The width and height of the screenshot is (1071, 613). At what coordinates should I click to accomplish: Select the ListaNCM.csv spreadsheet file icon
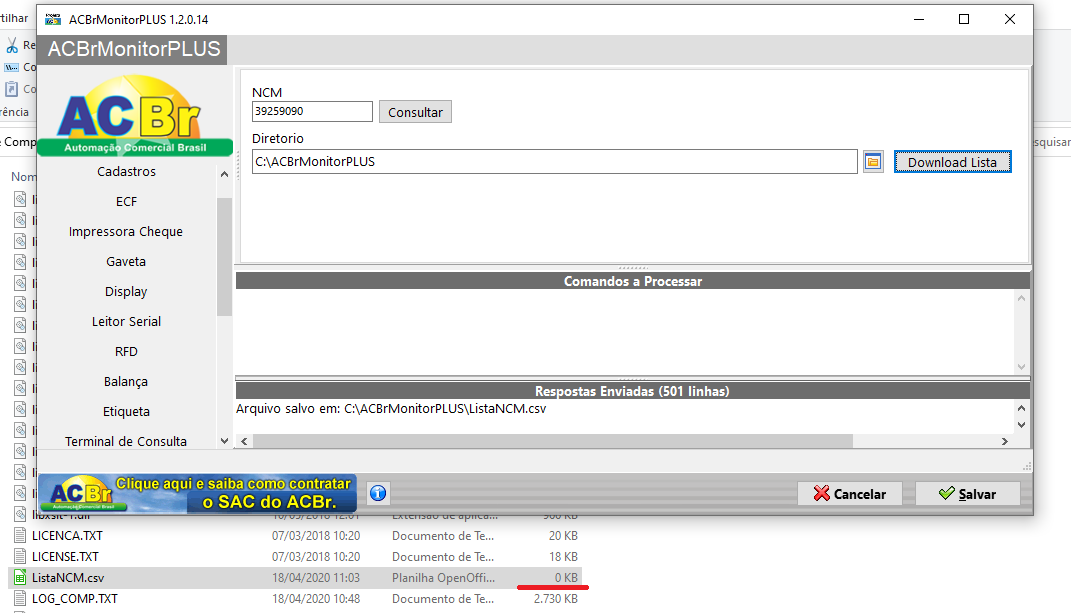[x=20, y=577]
